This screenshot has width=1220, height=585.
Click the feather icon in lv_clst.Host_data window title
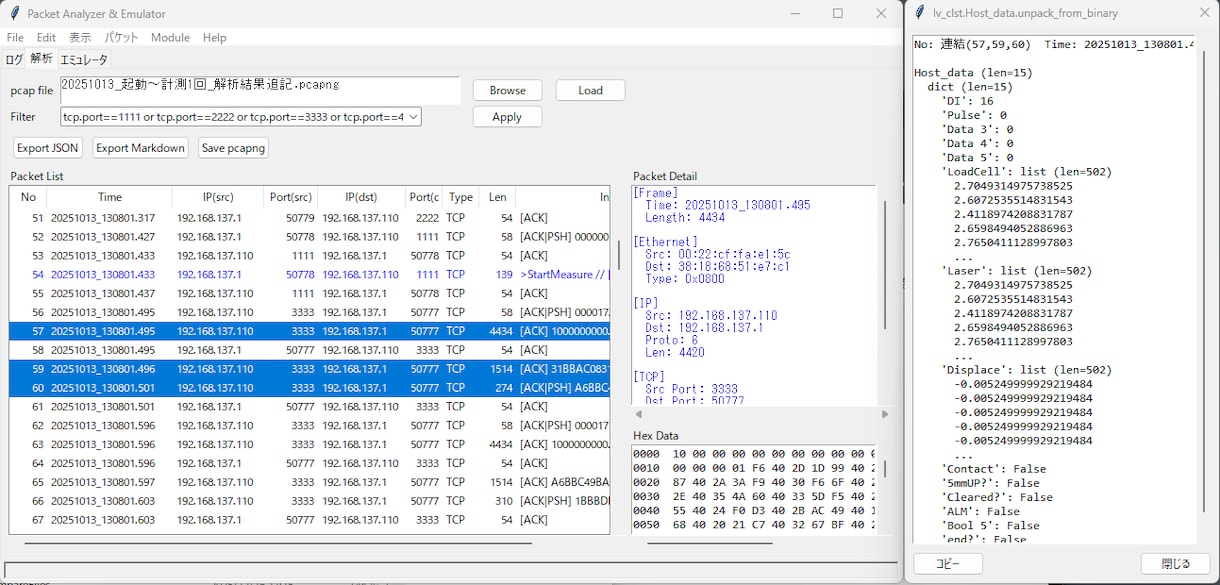pos(920,13)
